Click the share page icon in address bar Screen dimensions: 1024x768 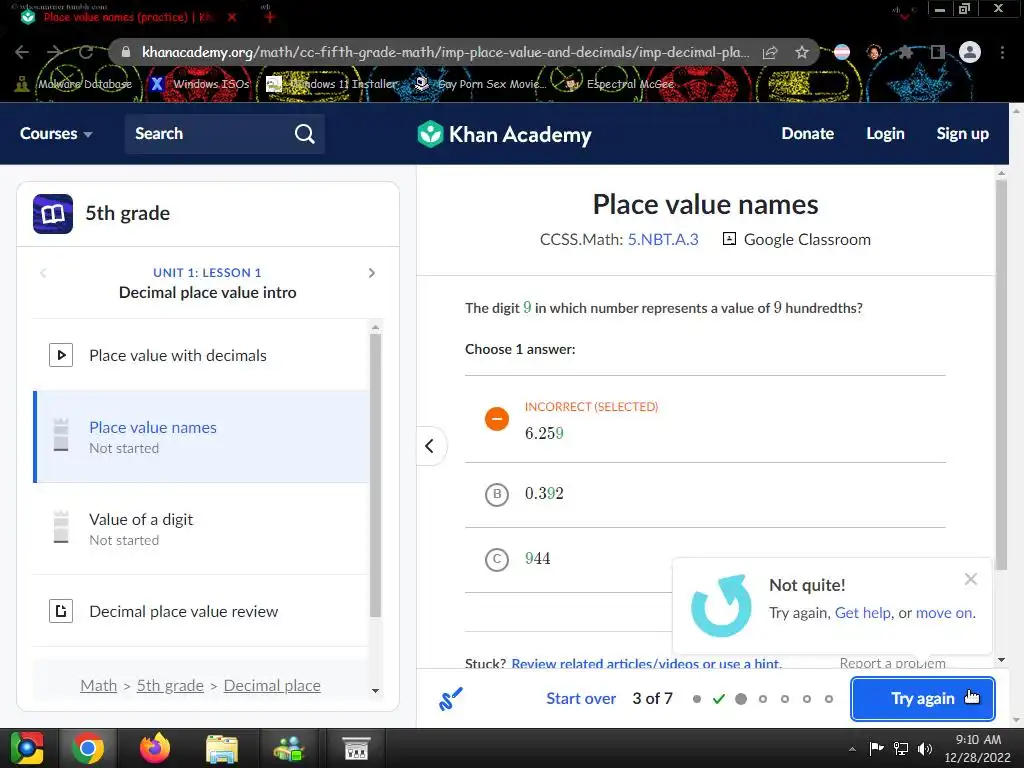point(770,52)
